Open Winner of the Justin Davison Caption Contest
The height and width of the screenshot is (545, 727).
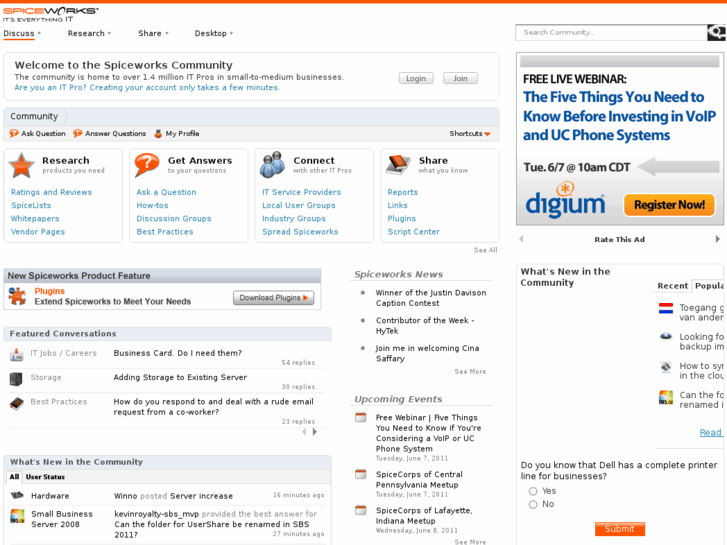(431, 298)
